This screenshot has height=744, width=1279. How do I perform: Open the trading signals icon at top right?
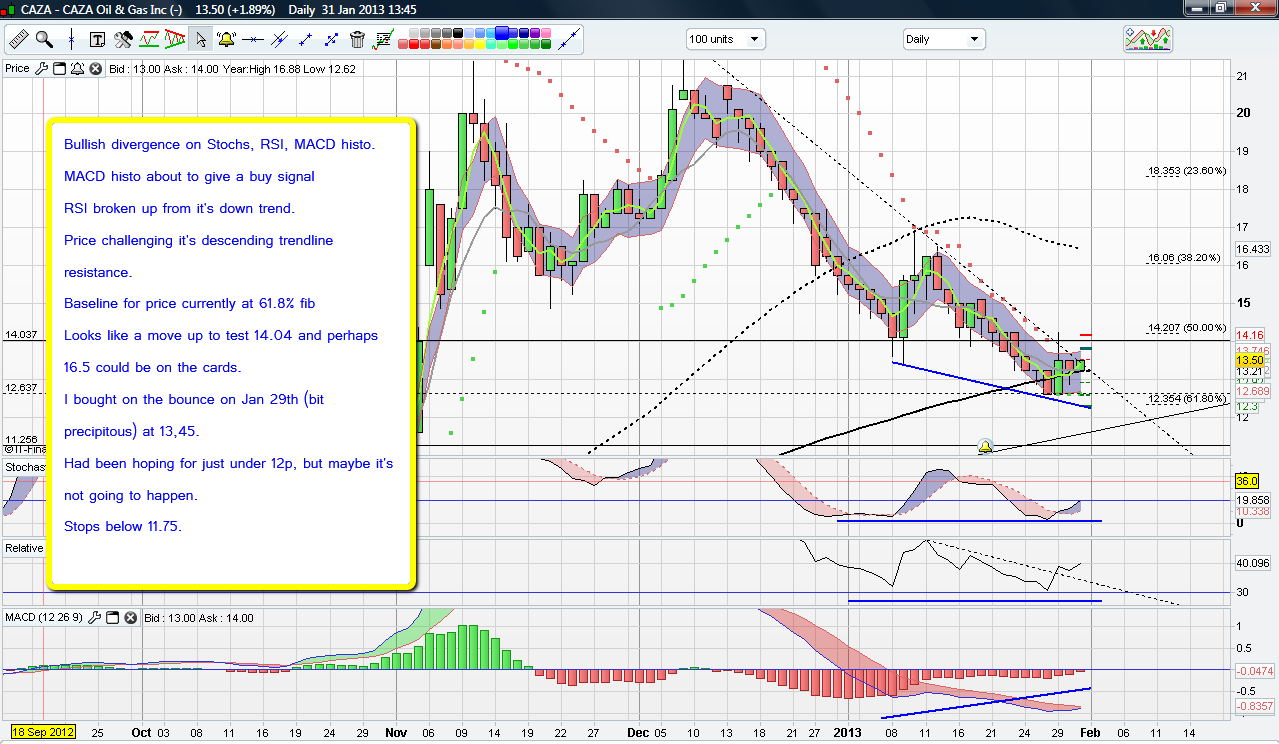(1148, 39)
